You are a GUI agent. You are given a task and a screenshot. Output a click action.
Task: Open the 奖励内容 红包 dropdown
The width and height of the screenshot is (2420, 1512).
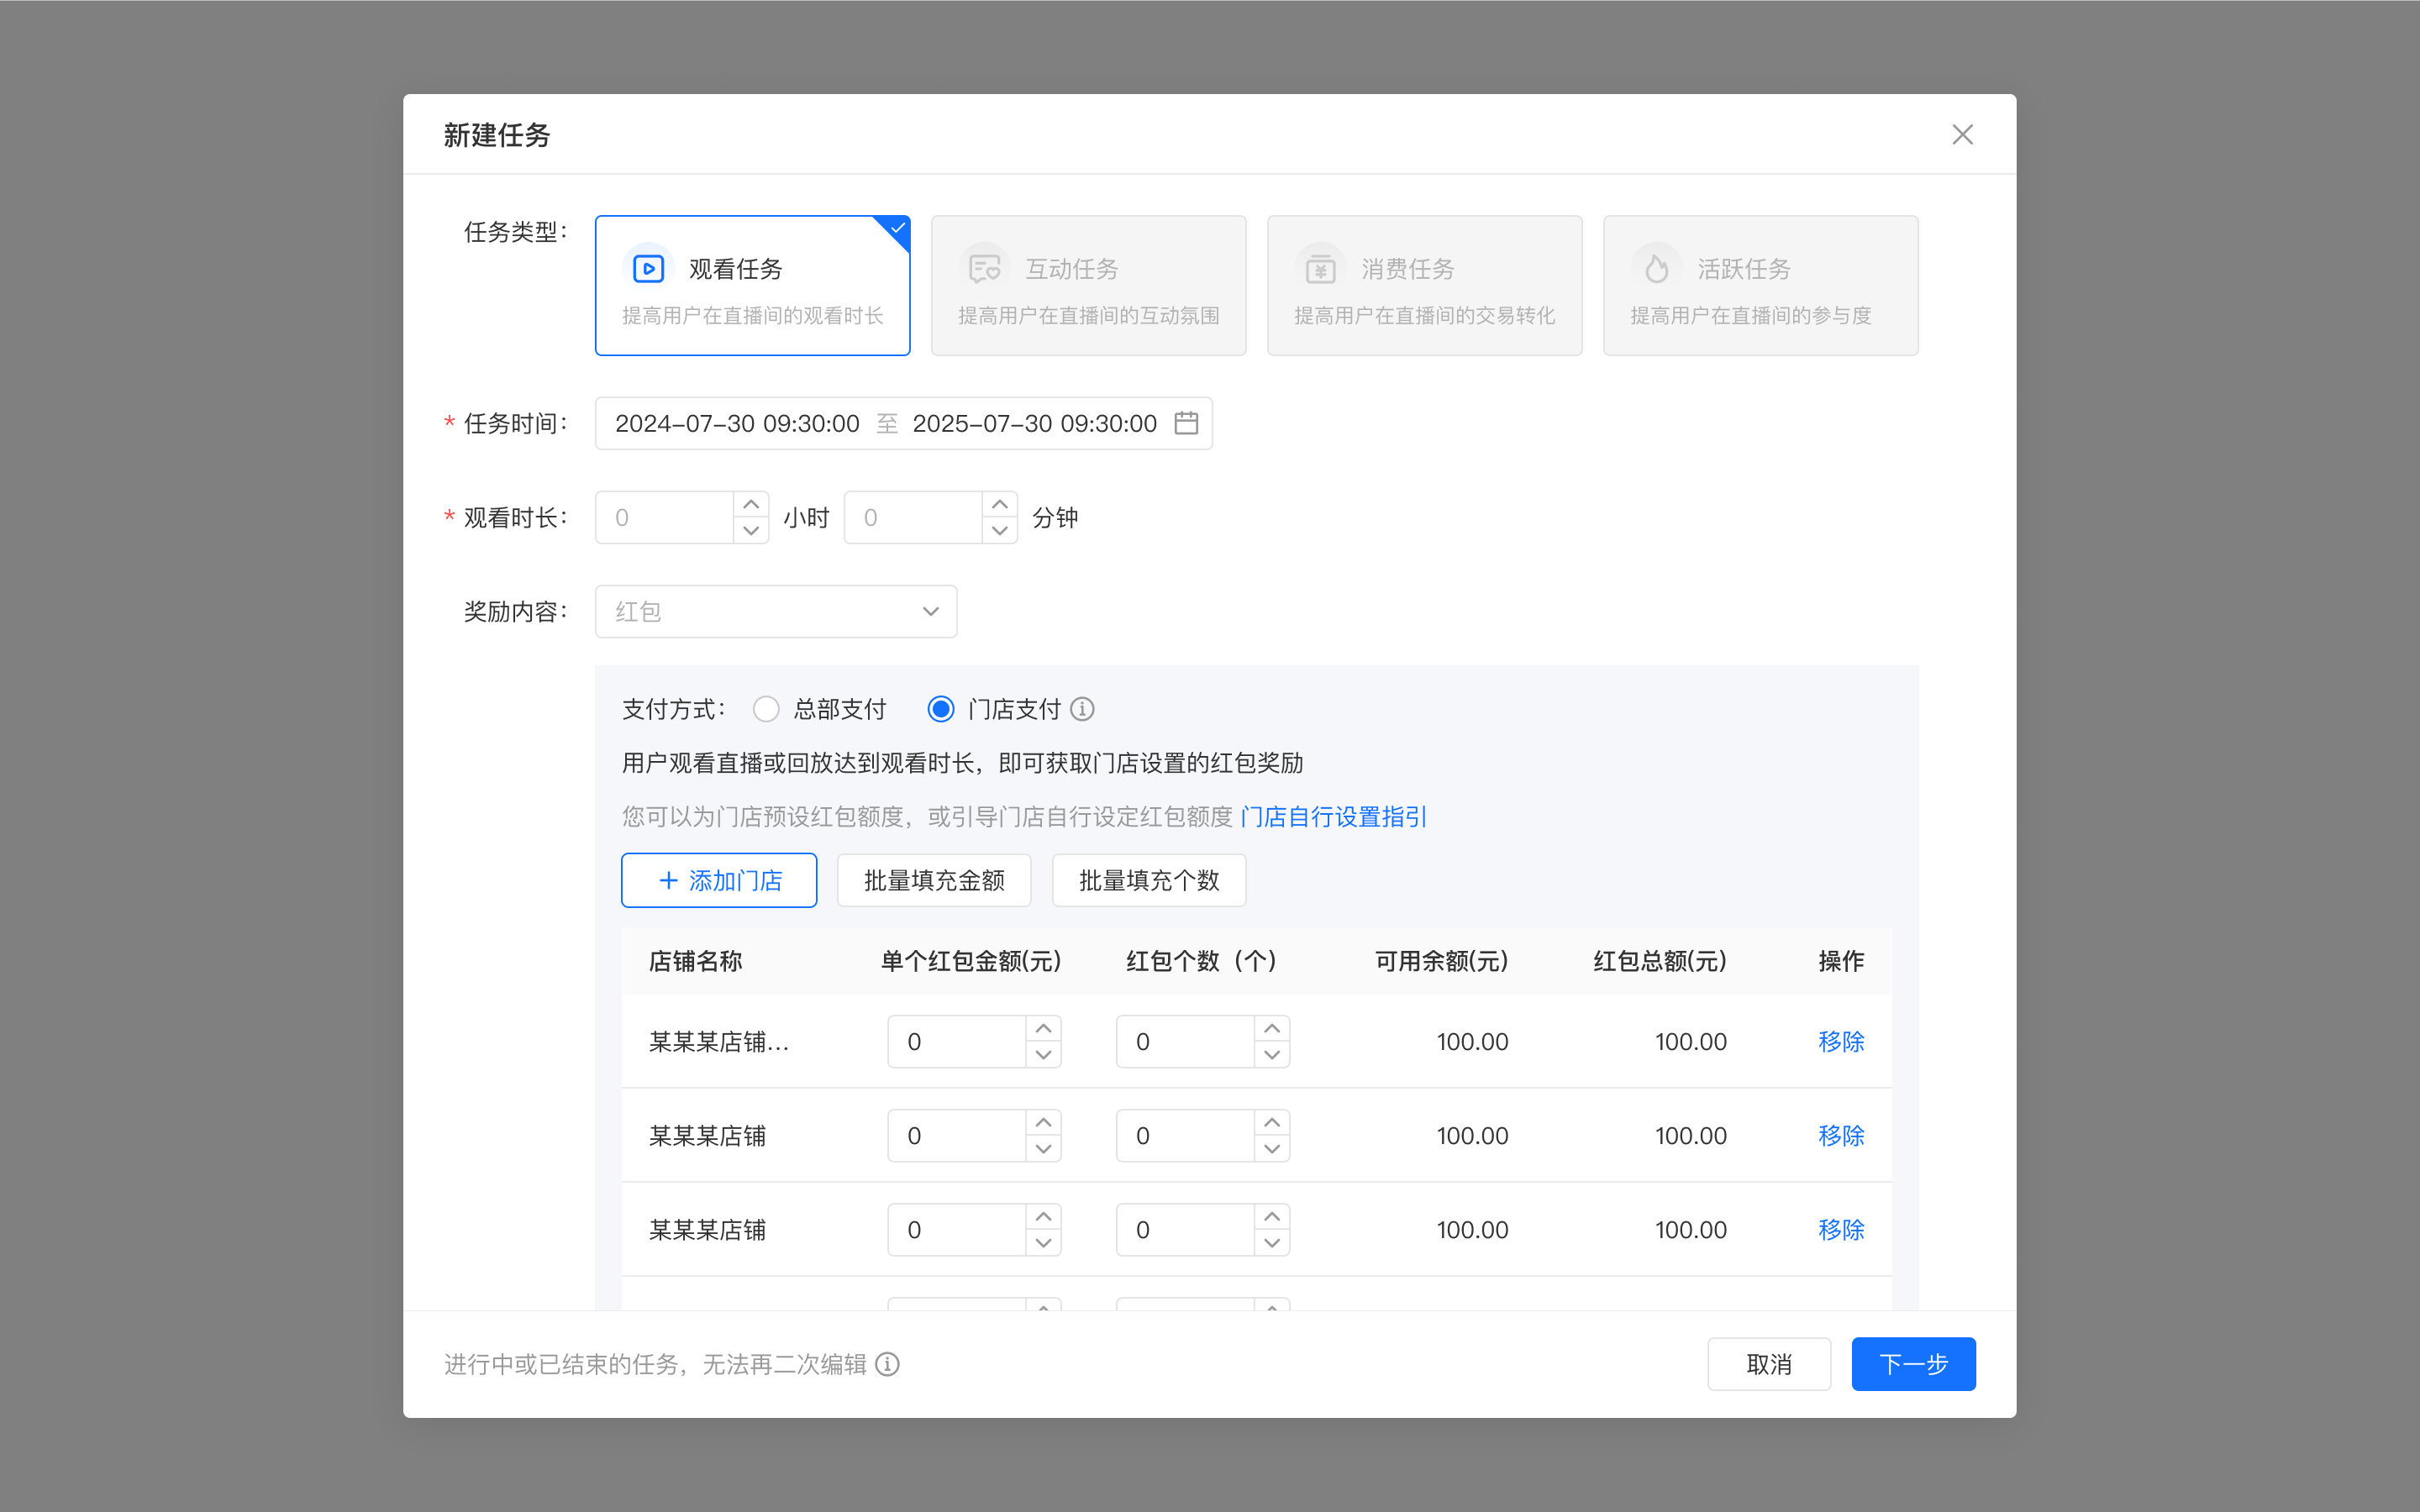point(776,611)
